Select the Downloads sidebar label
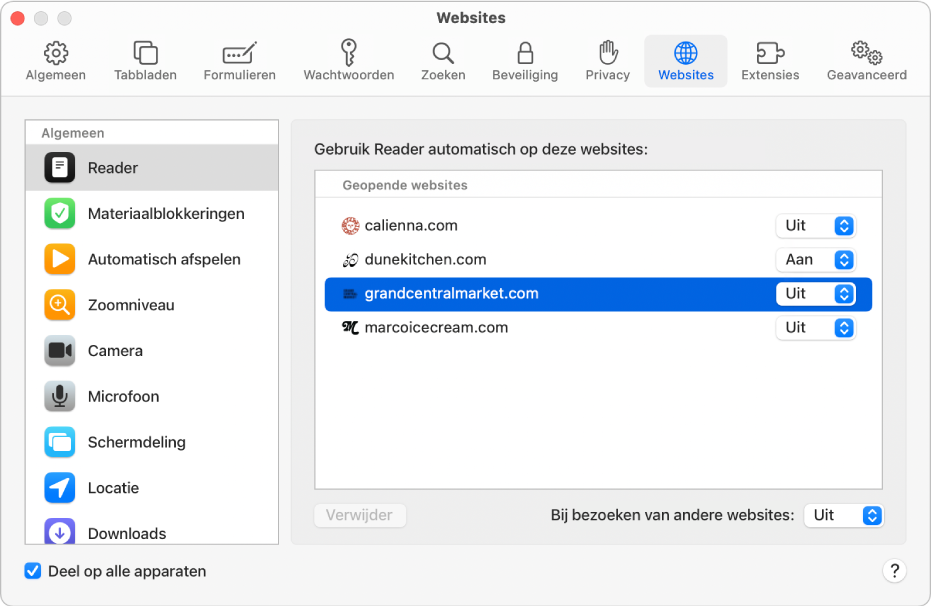Screen dimensions: 931x606 pyautogui.click(x=127, y=534)
